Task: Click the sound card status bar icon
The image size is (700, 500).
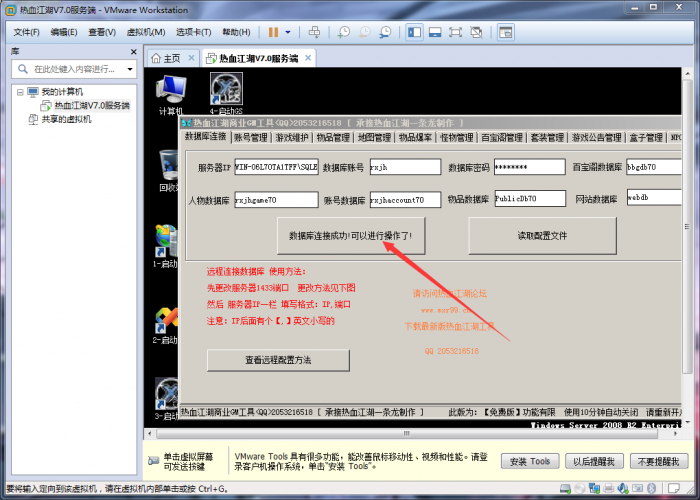Action: tap(623, 488)
